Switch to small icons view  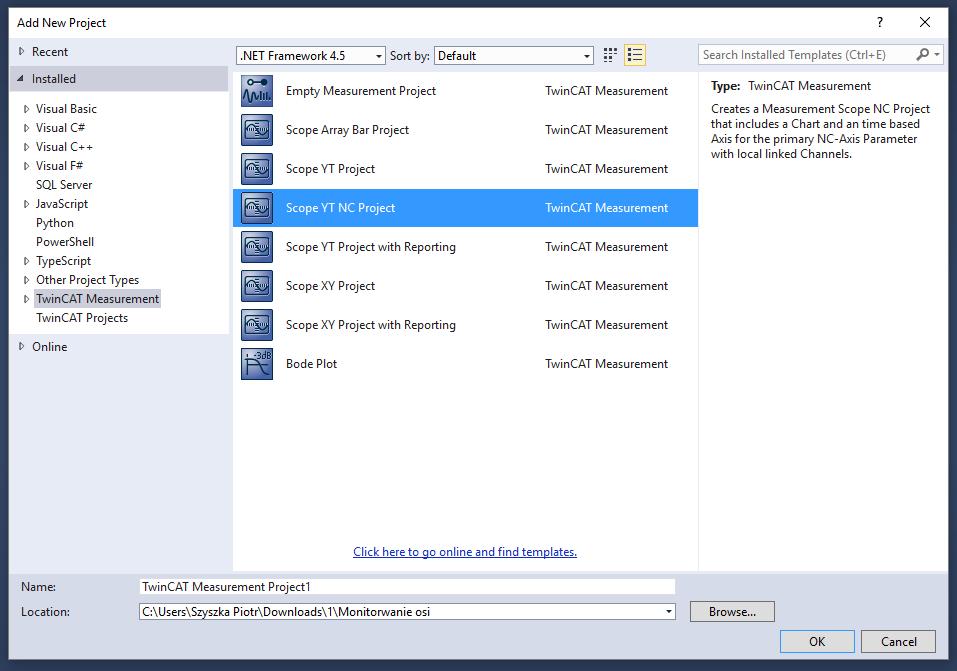(610, 56)
